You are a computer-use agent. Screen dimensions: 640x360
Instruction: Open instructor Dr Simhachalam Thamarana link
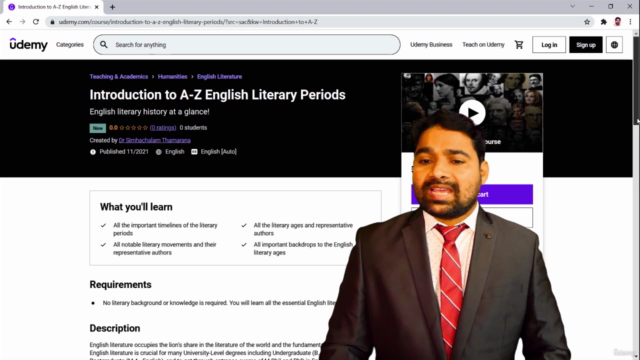[155, 140]
